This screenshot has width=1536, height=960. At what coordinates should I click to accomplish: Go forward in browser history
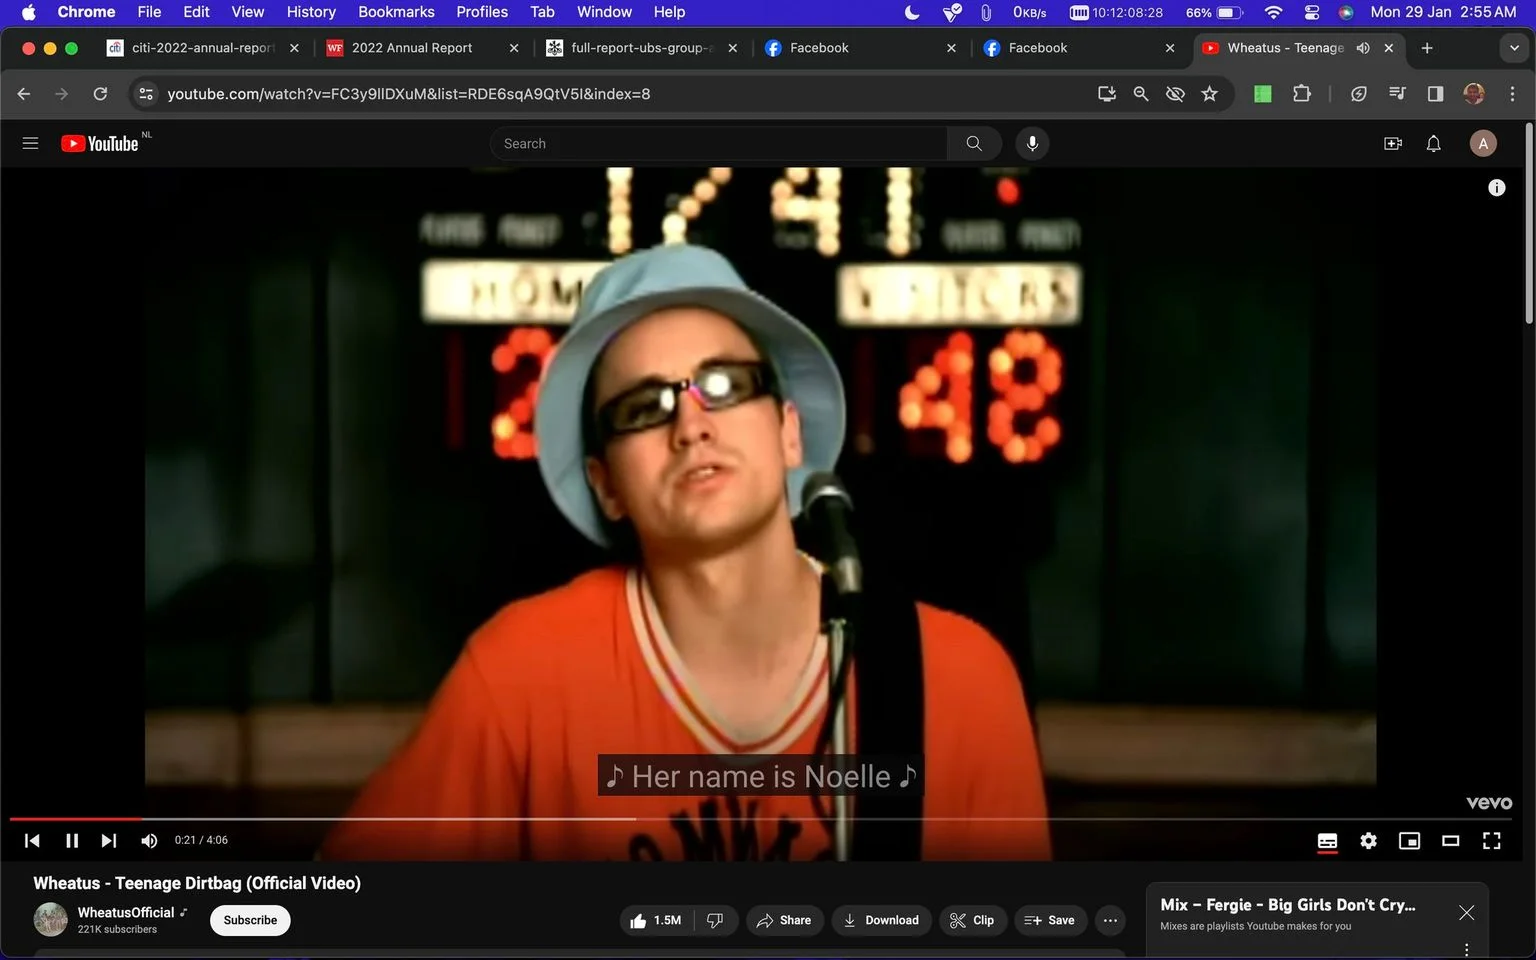(x=62, y=93)
